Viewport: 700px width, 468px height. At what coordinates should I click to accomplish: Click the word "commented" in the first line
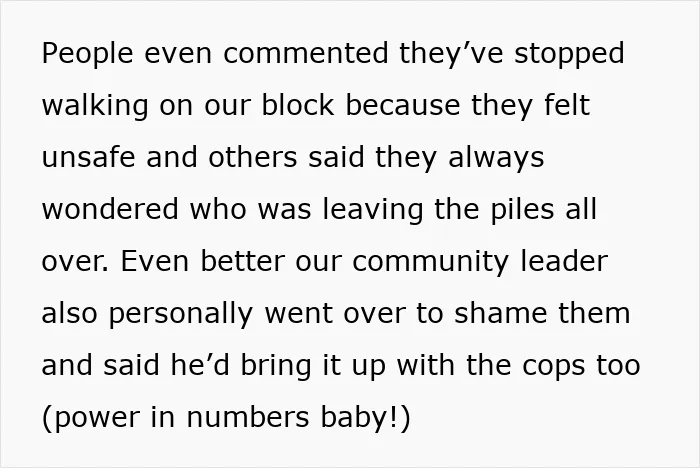(305, 53)
